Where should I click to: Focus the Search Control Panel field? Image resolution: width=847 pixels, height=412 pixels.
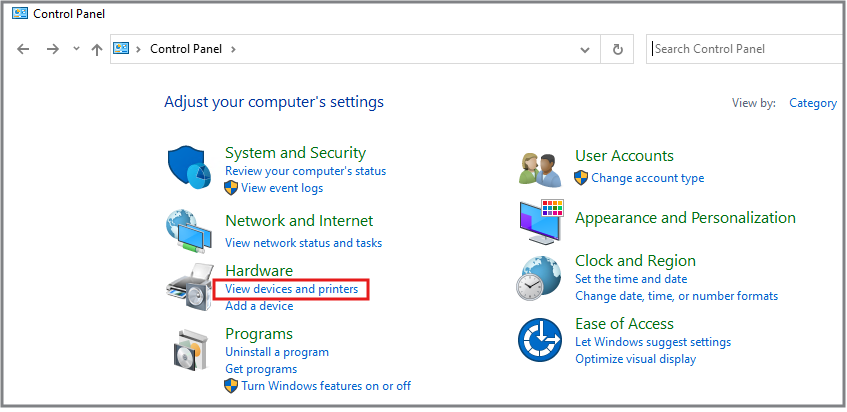tap(740, 48)
